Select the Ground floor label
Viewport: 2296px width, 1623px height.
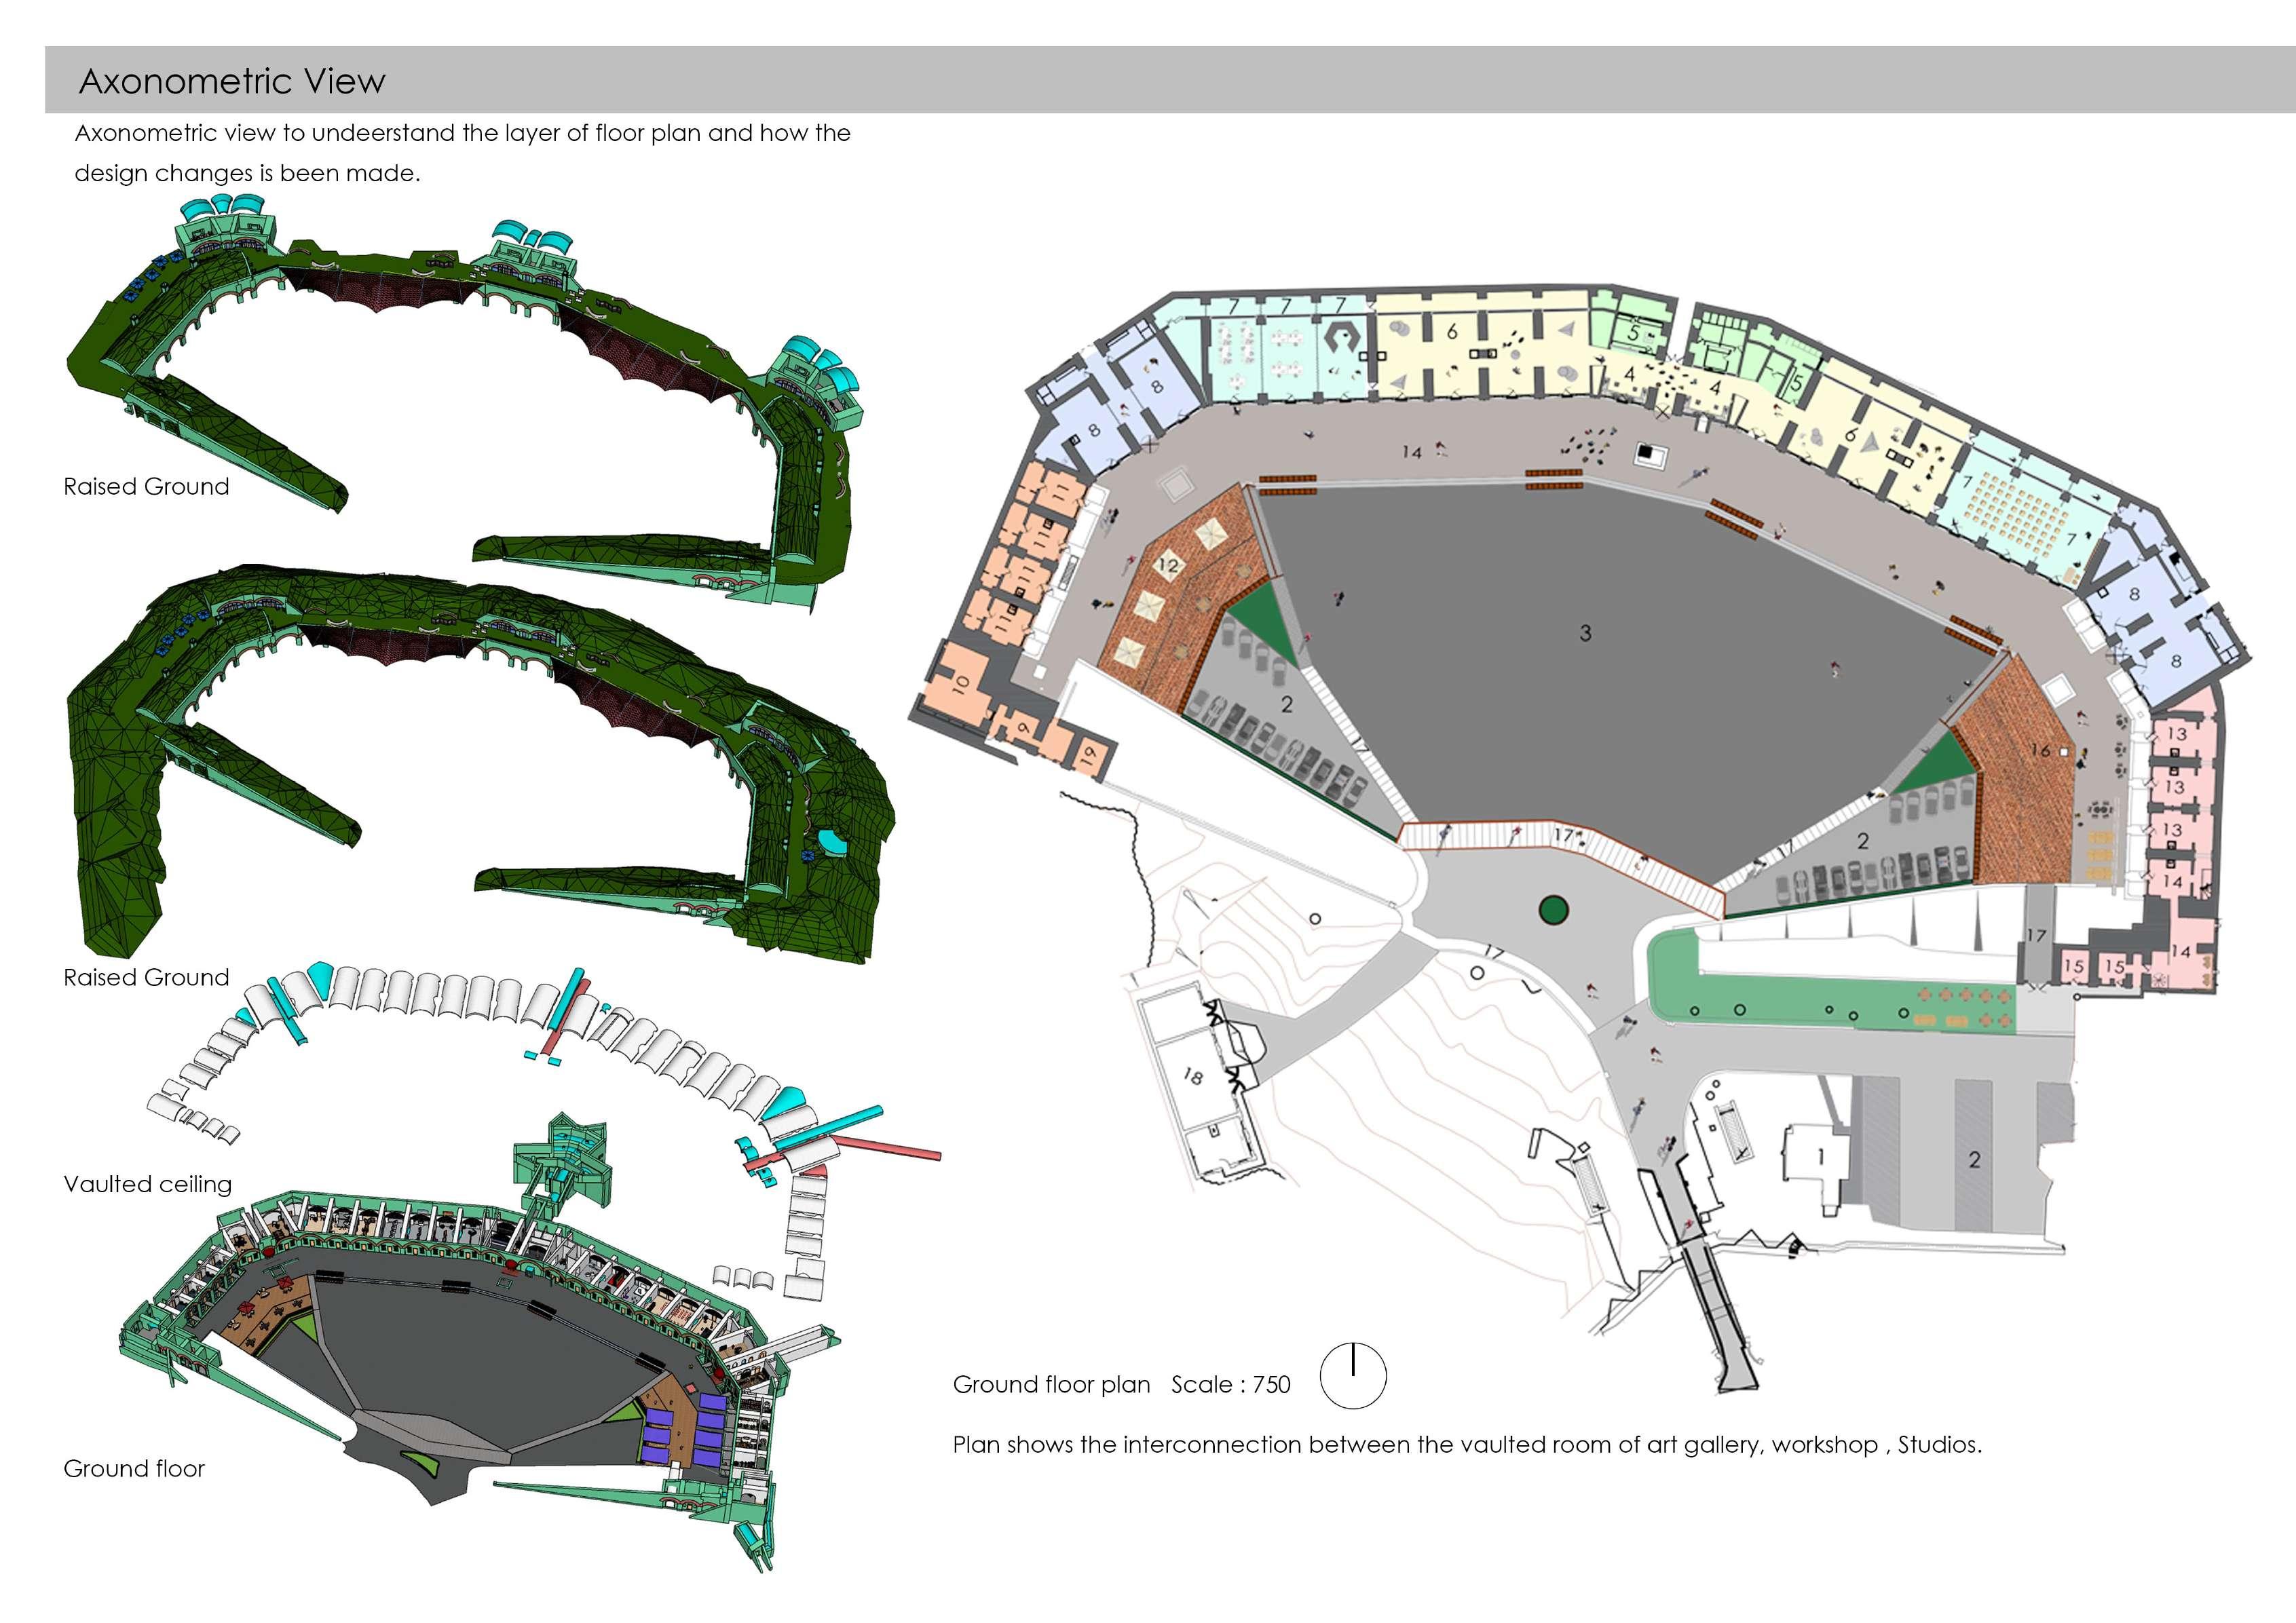[x=134, y=1468]
